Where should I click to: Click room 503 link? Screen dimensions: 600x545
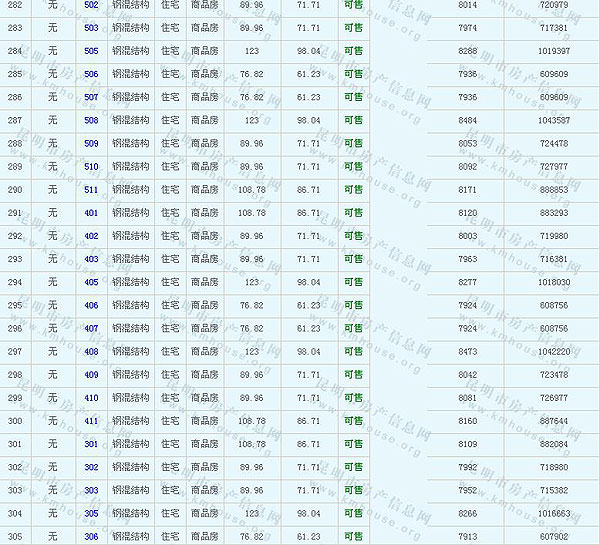coord(91,28)
